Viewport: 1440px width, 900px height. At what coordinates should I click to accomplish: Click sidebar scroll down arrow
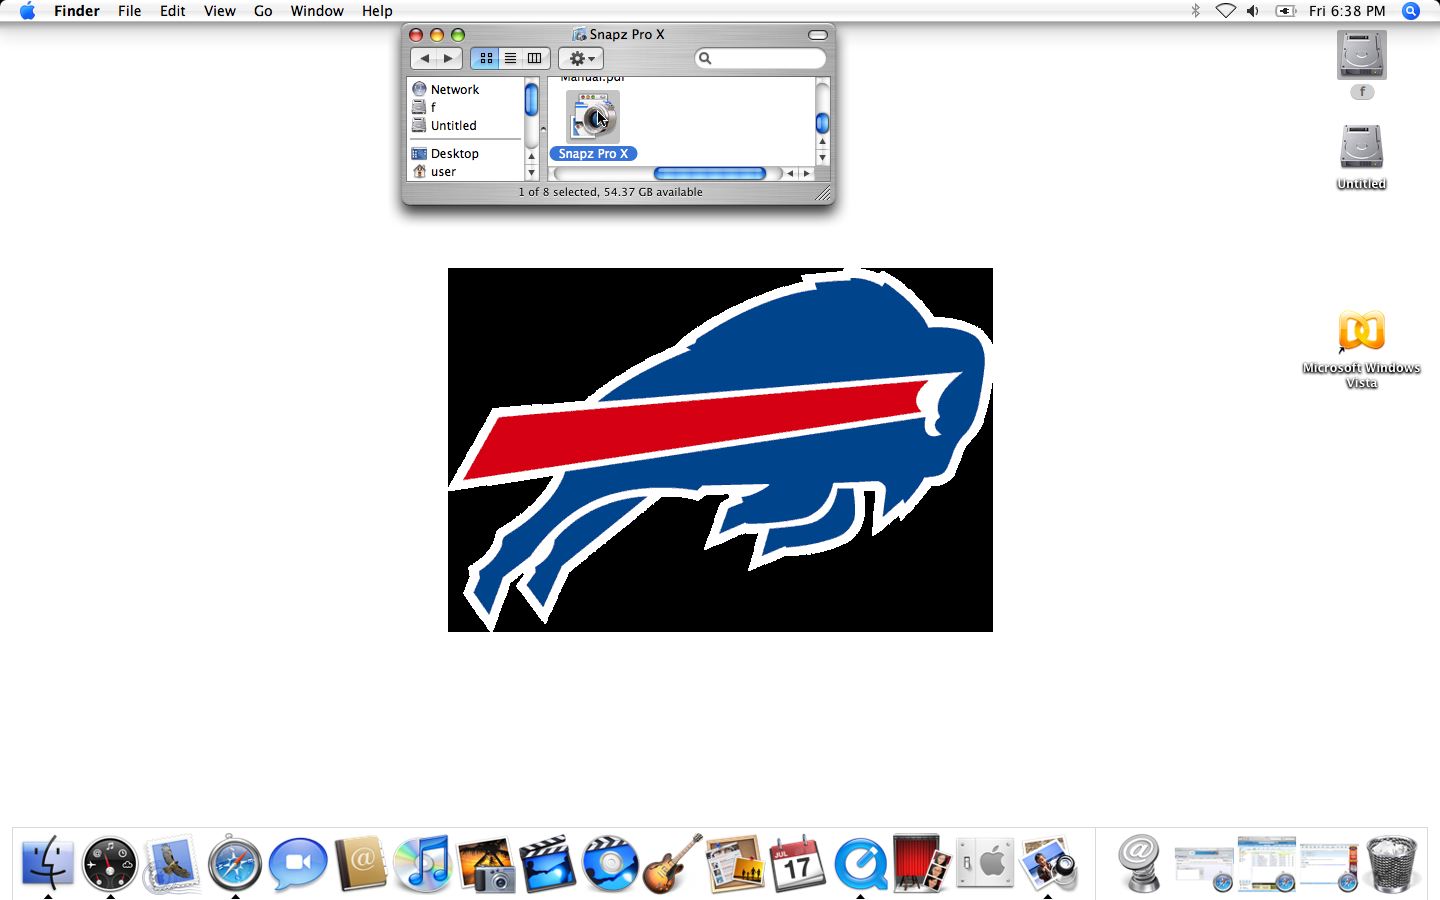click(531, 173)
